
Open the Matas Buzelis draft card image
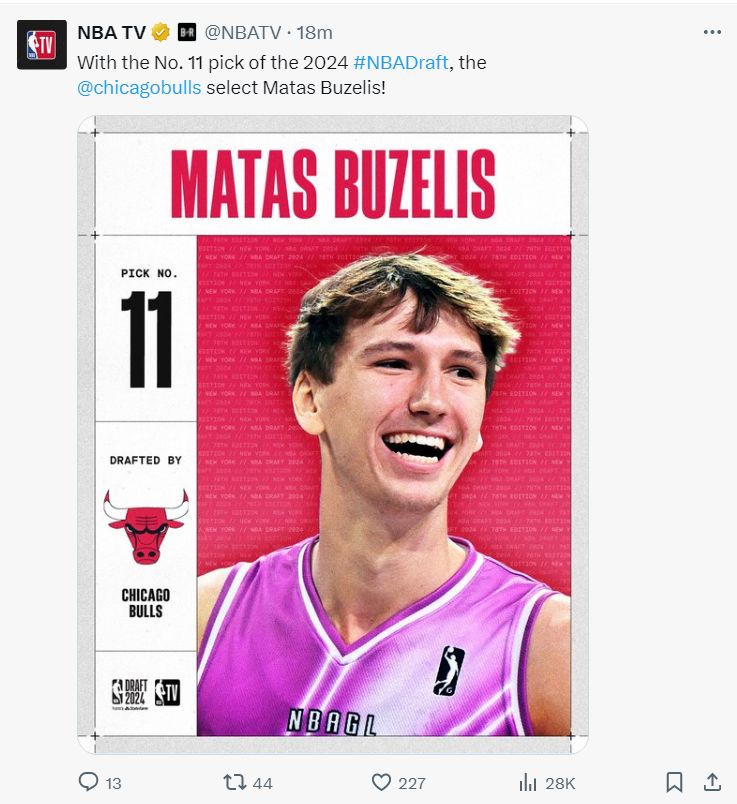[333, 435]
